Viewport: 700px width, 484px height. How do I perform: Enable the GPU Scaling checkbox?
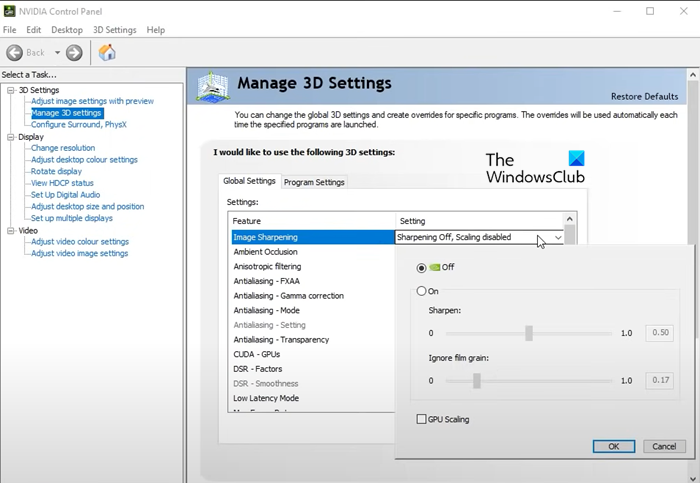pos(422,419)
